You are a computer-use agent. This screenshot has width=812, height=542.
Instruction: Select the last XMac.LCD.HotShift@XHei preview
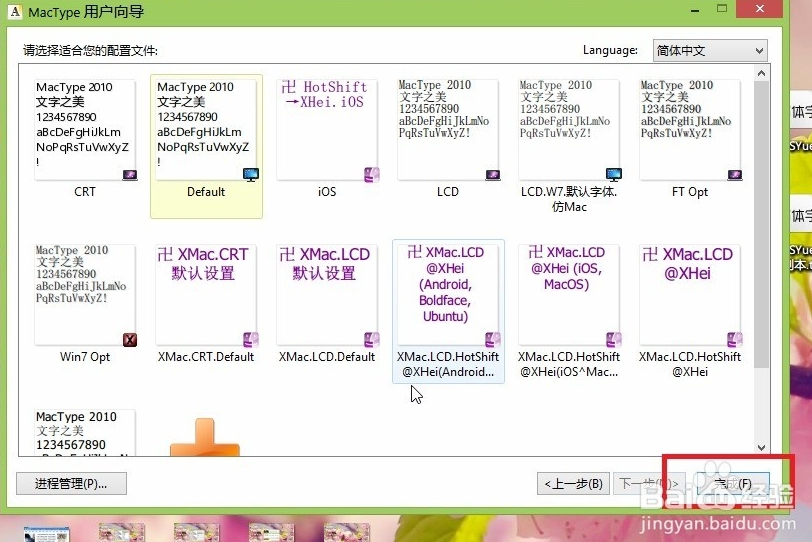pos(690,295)
